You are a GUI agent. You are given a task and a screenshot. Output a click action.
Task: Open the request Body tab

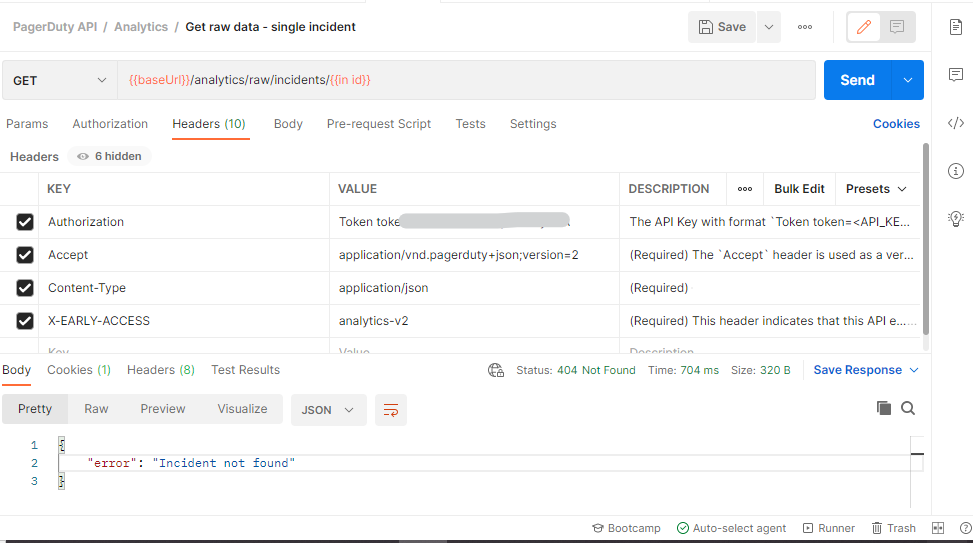click(288, 124)
